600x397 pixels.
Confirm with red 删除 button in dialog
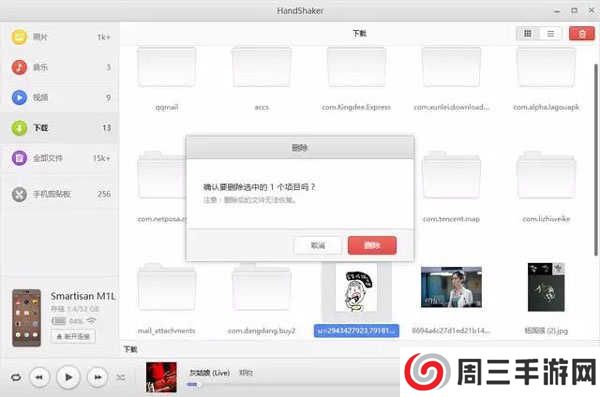pos(372,245)
